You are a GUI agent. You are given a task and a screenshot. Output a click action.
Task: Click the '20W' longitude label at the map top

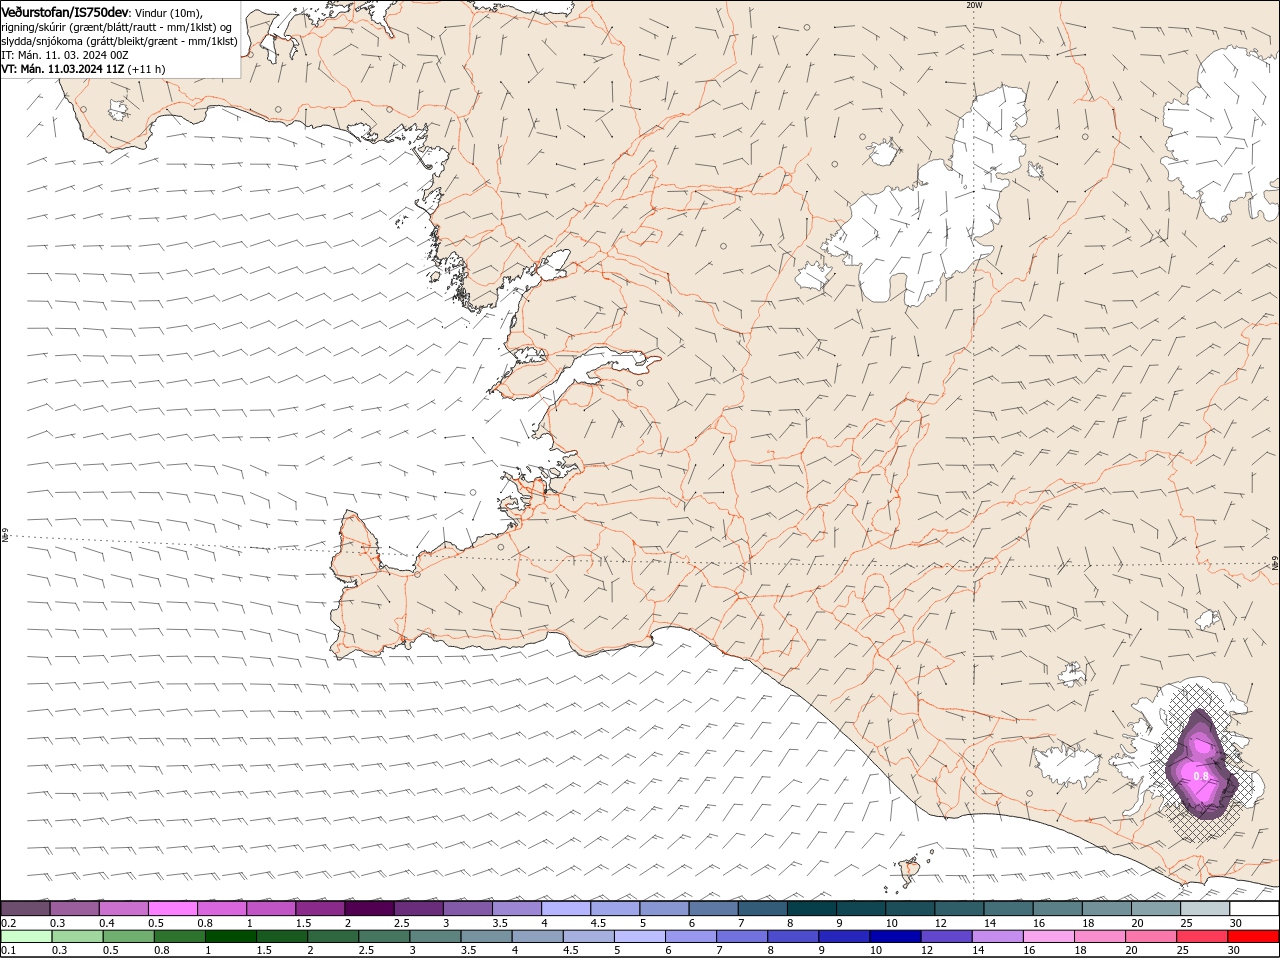click(974, 5)
